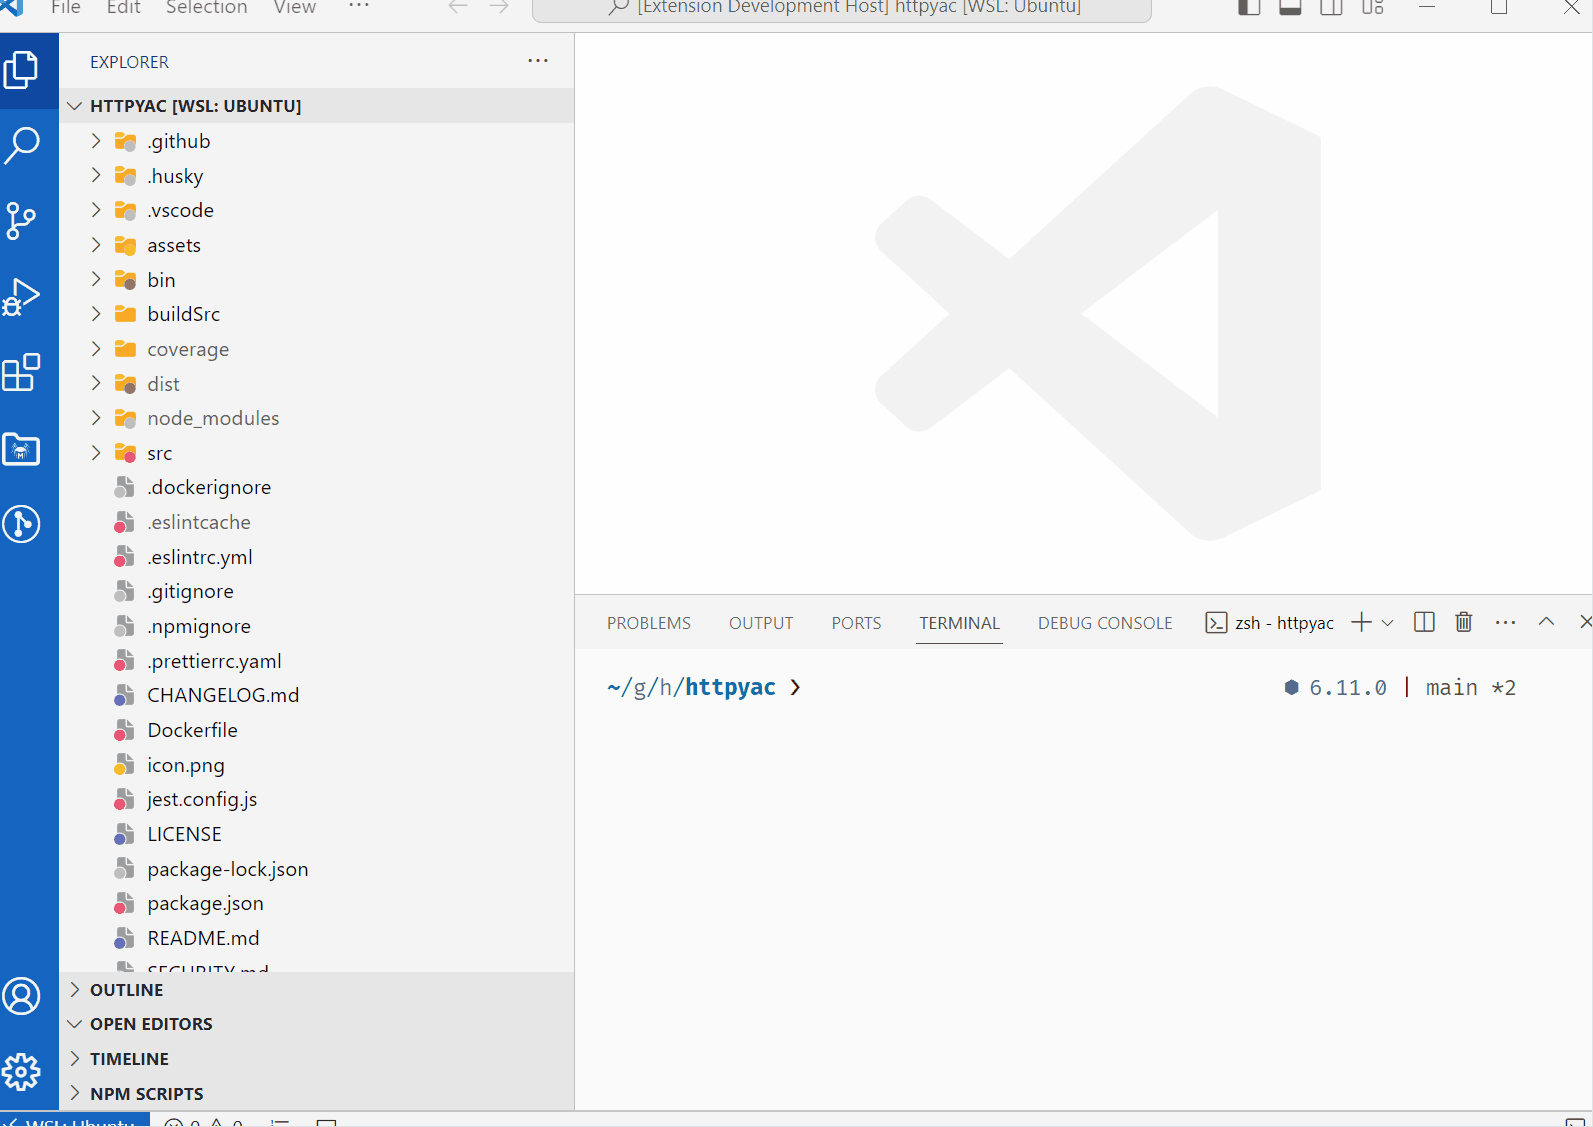Open the Explorer view in activity bar
The height and width of the screenshot is (1127, 1593).
click(x=22, y=70)
